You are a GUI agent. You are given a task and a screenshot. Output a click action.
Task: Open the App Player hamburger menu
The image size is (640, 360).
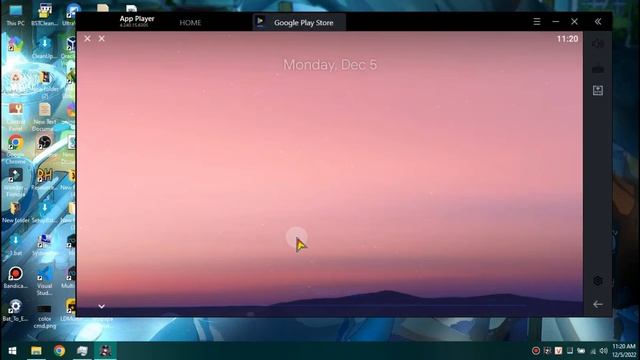point(537,22)
